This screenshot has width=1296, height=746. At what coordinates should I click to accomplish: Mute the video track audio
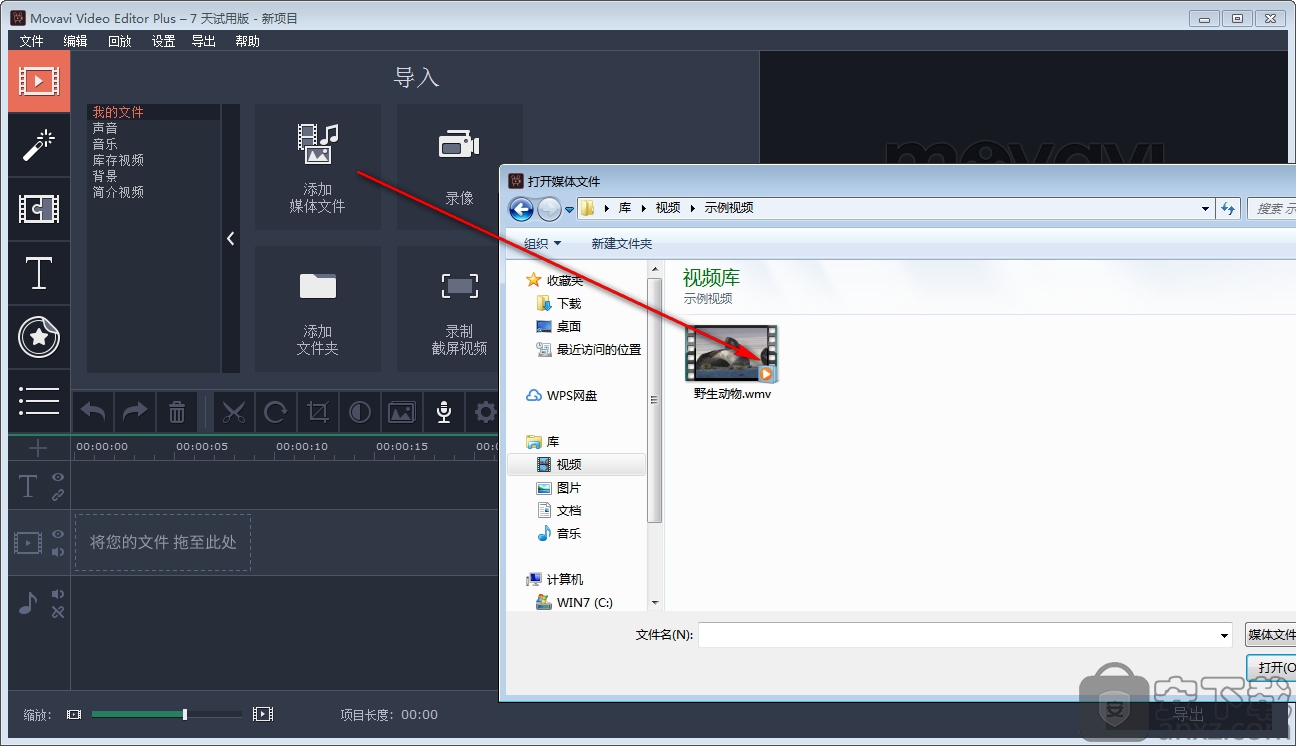click(58, 551)
